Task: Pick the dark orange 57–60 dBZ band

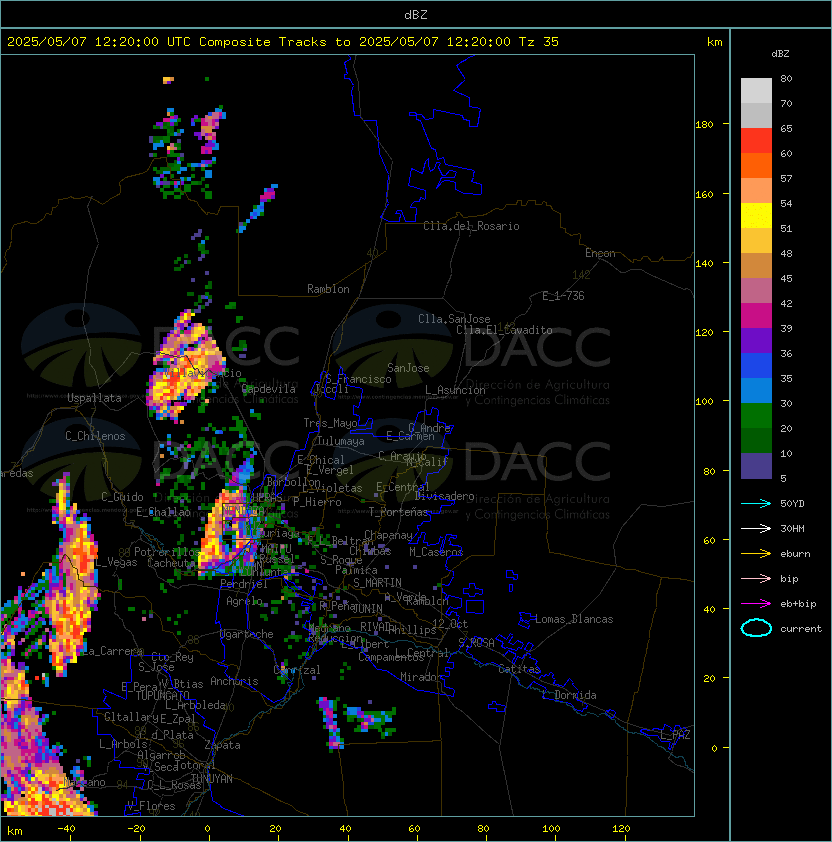Action: coord(756,166)
